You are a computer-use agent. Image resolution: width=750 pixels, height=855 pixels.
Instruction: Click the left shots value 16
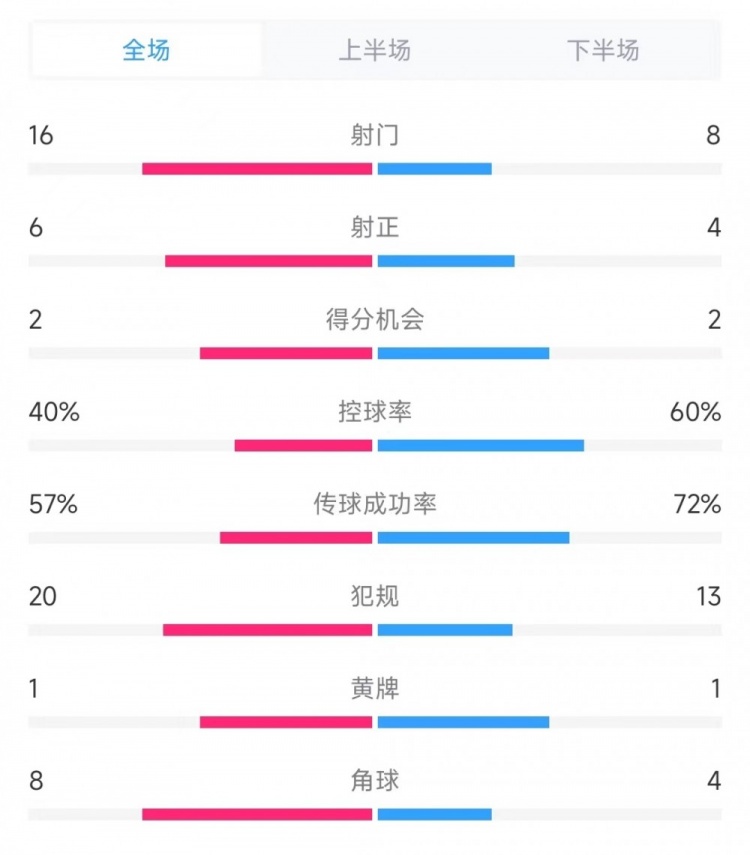pos(41,135)
